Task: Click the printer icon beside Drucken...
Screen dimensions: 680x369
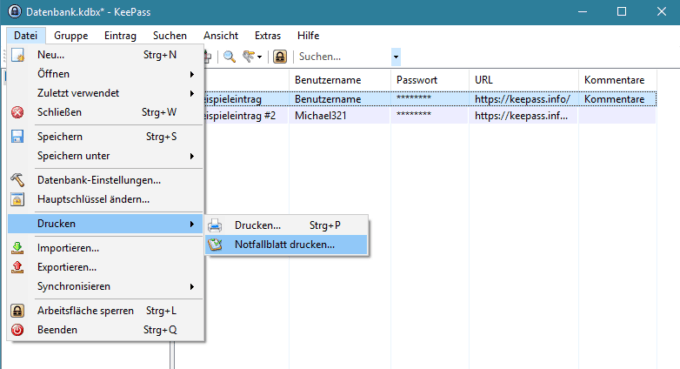Action: click(x=215, y=225)
